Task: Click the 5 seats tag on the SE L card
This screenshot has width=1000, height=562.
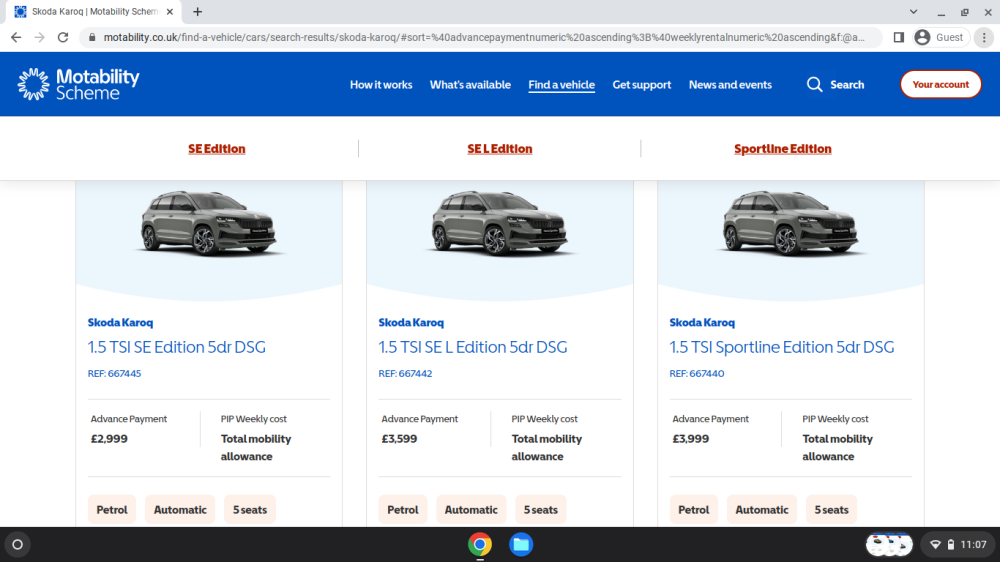Action: pos(541,510)
